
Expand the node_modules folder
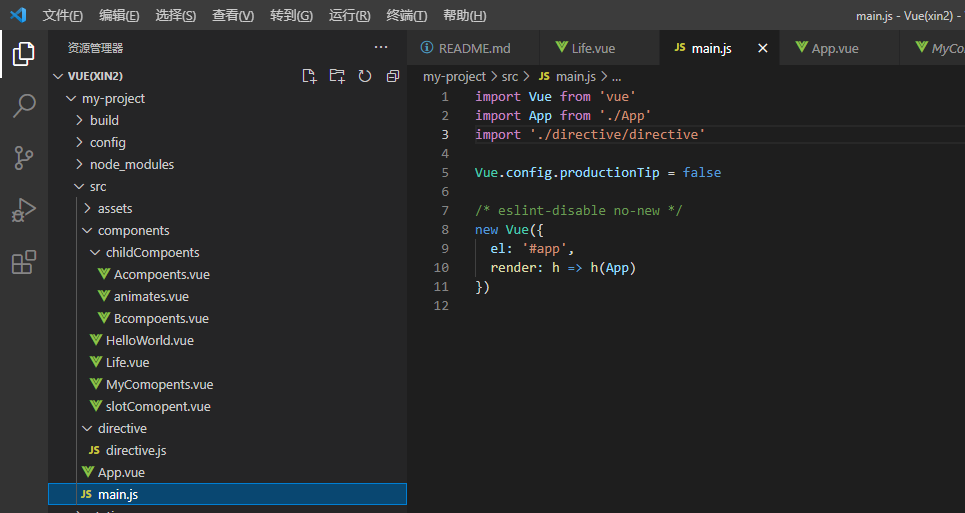79,164
